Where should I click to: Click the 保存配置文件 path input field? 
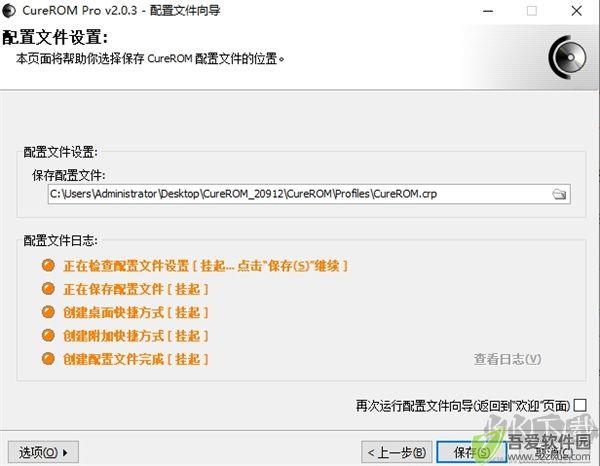(309, 194)
